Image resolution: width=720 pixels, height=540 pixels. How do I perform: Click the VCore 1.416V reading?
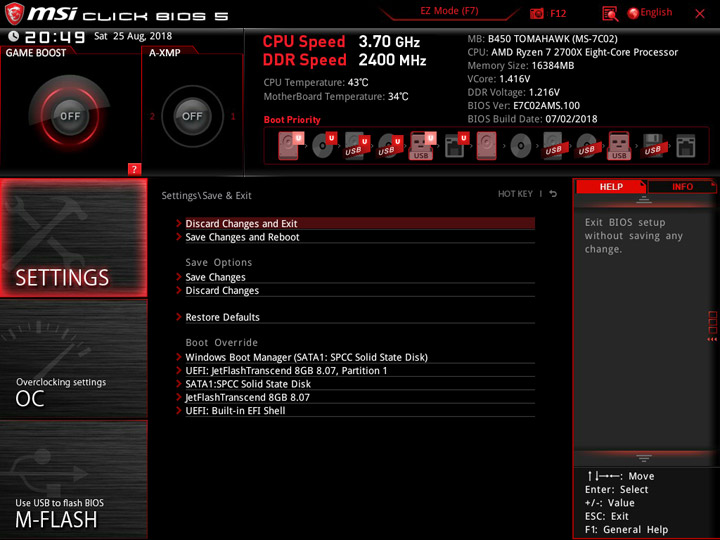pos(499,79)
